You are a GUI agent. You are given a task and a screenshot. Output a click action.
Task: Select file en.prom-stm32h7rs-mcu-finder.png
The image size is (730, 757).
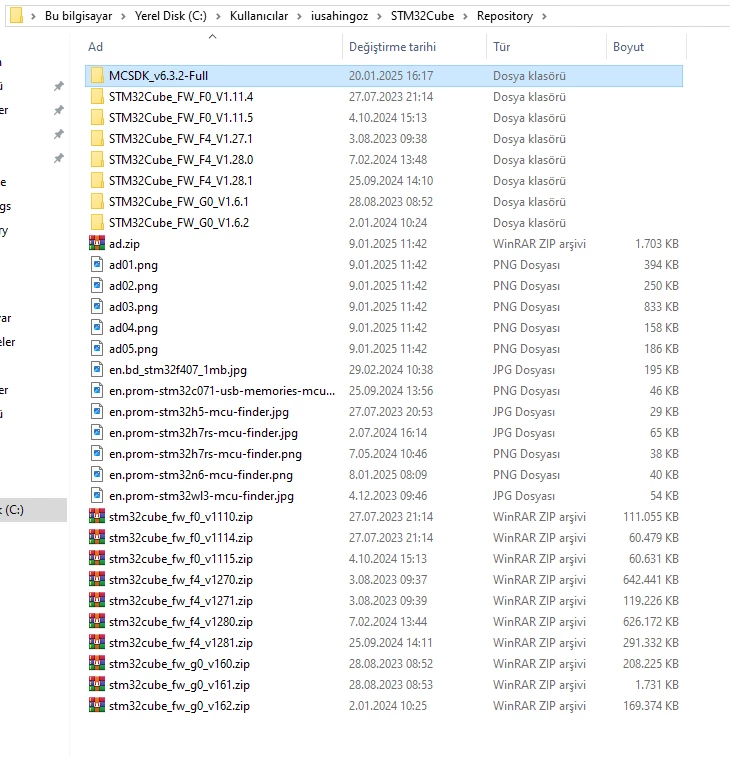coord(205,454)
